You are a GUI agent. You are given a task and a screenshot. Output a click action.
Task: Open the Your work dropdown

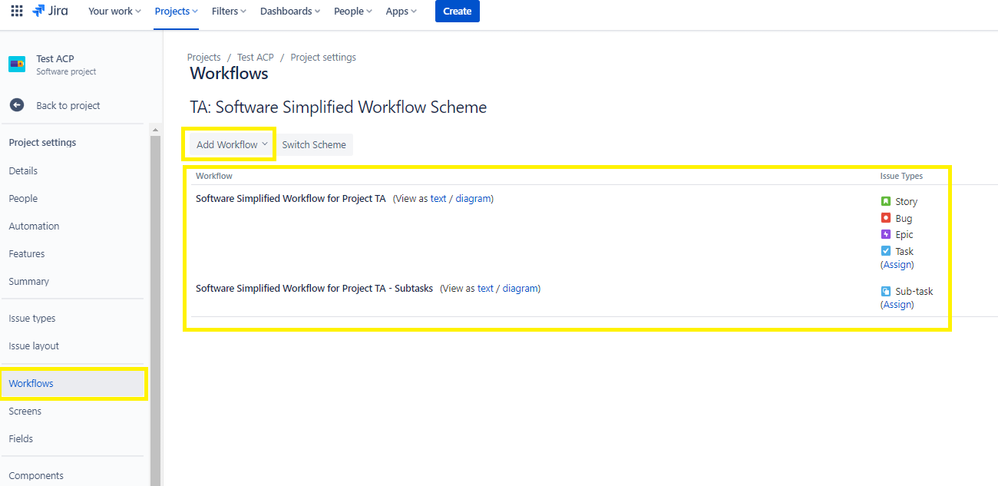(115, 11)
